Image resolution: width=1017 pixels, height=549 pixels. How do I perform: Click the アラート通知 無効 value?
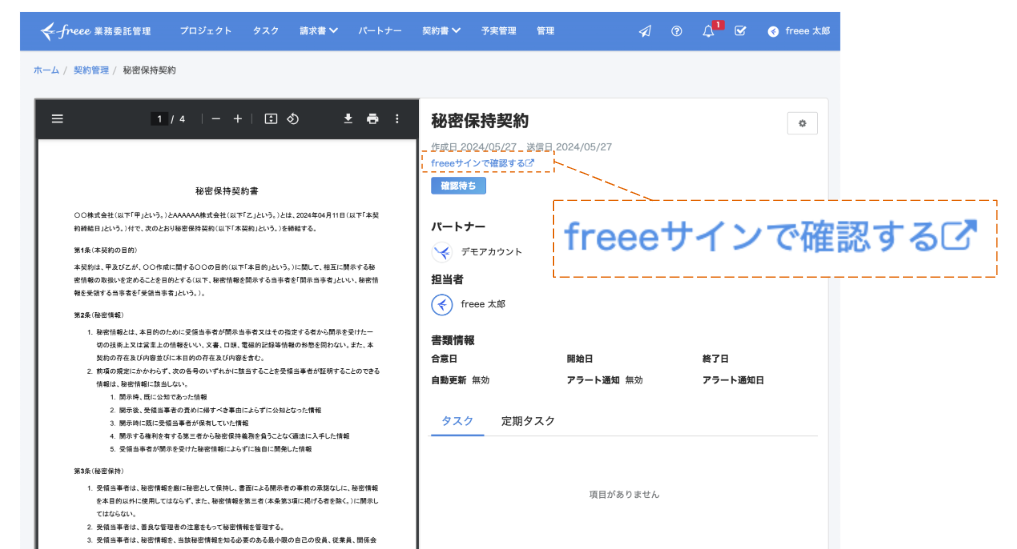point(634,380)
